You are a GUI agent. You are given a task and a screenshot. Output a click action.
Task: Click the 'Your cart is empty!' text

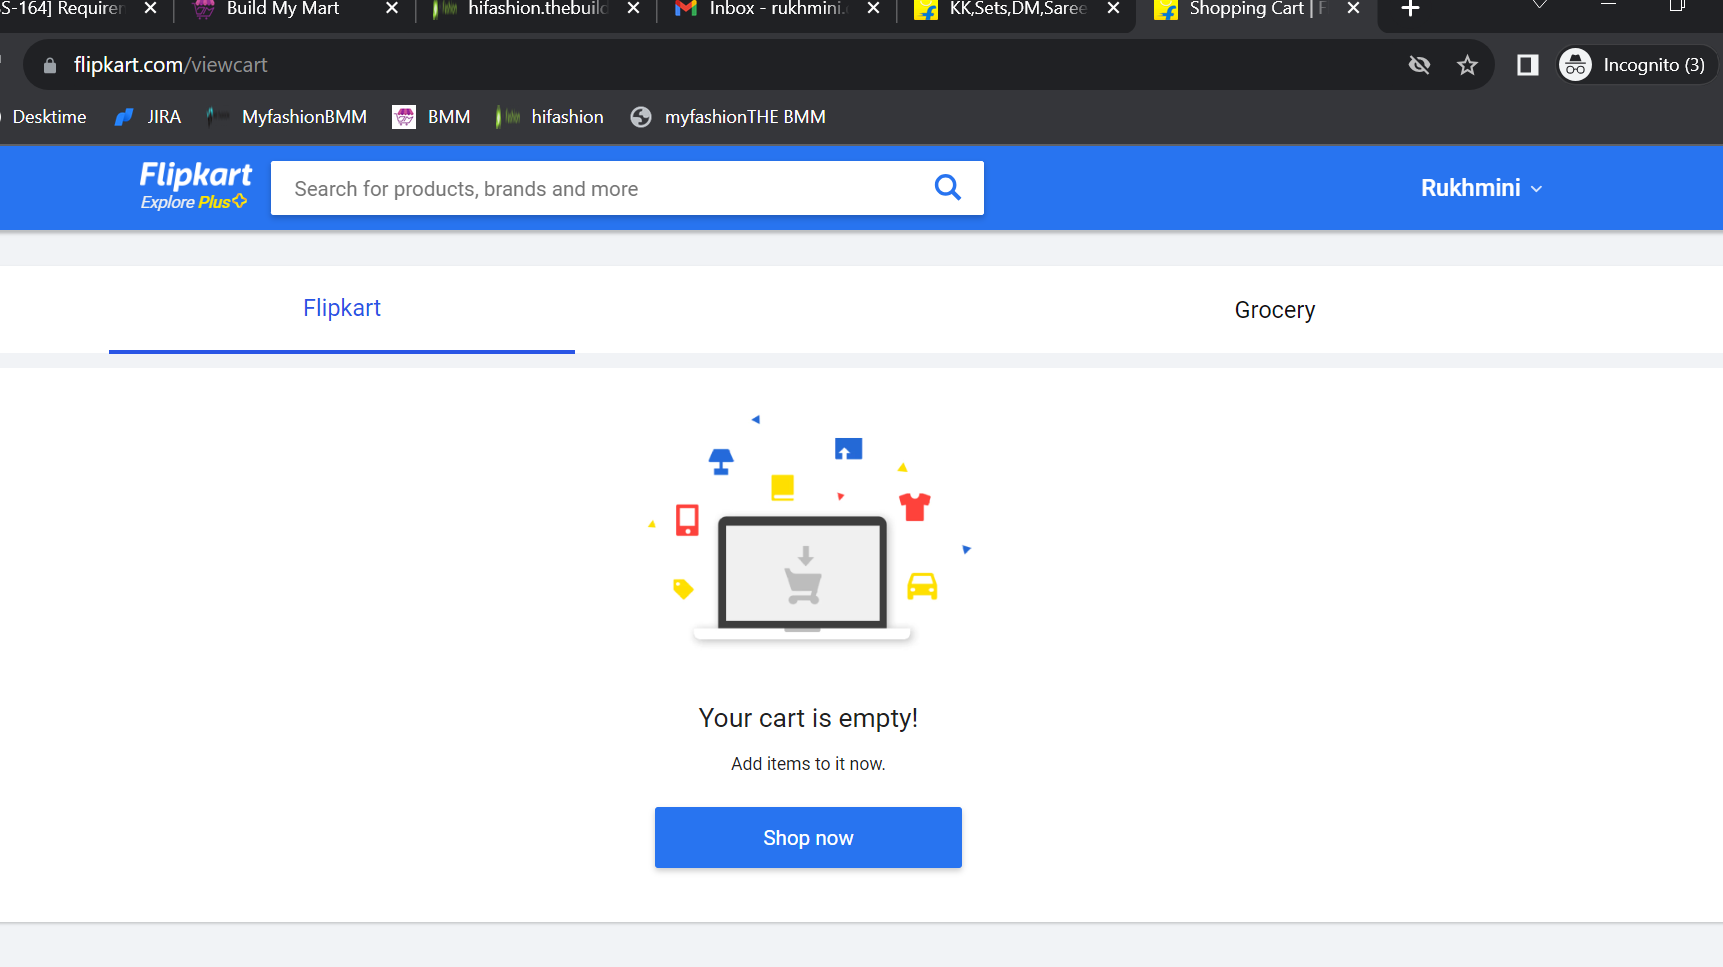[808, 718]
